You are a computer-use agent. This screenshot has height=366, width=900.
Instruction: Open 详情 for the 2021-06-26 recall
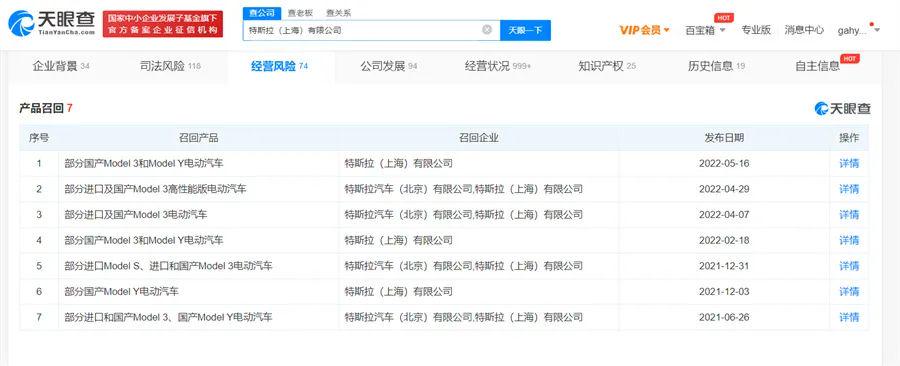coord(849,317)
